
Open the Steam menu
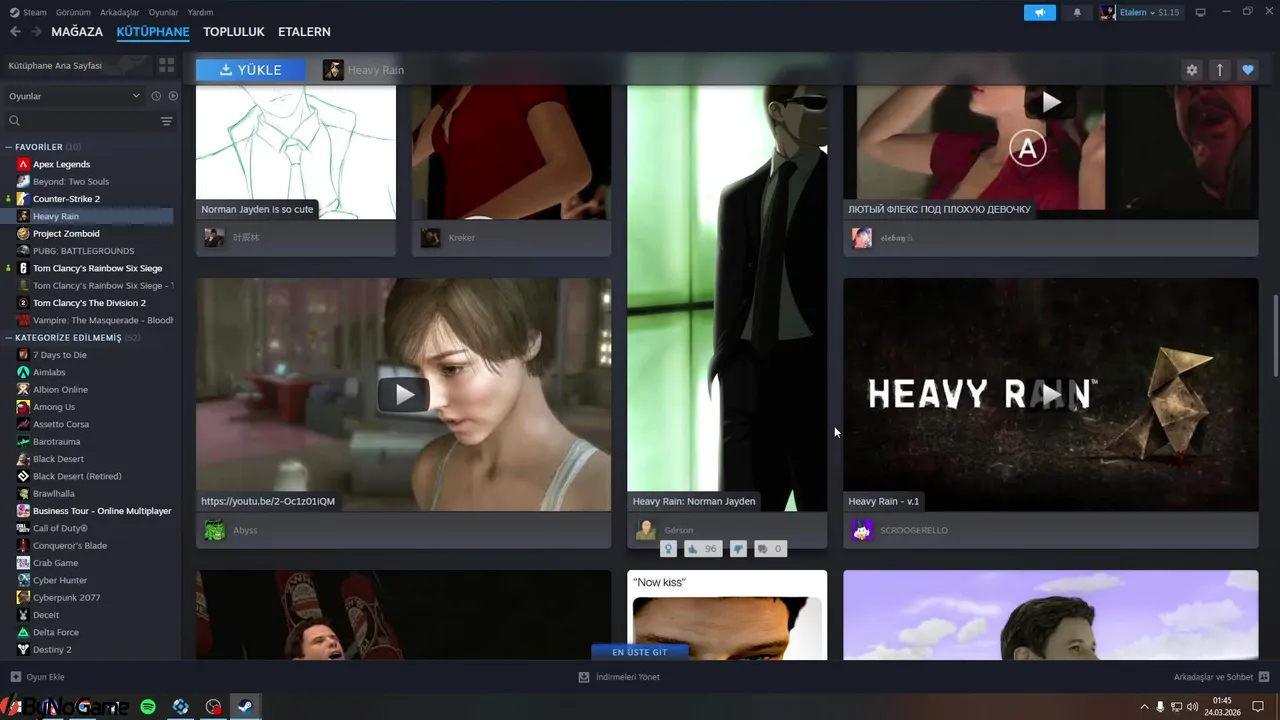tap(28, 12)
